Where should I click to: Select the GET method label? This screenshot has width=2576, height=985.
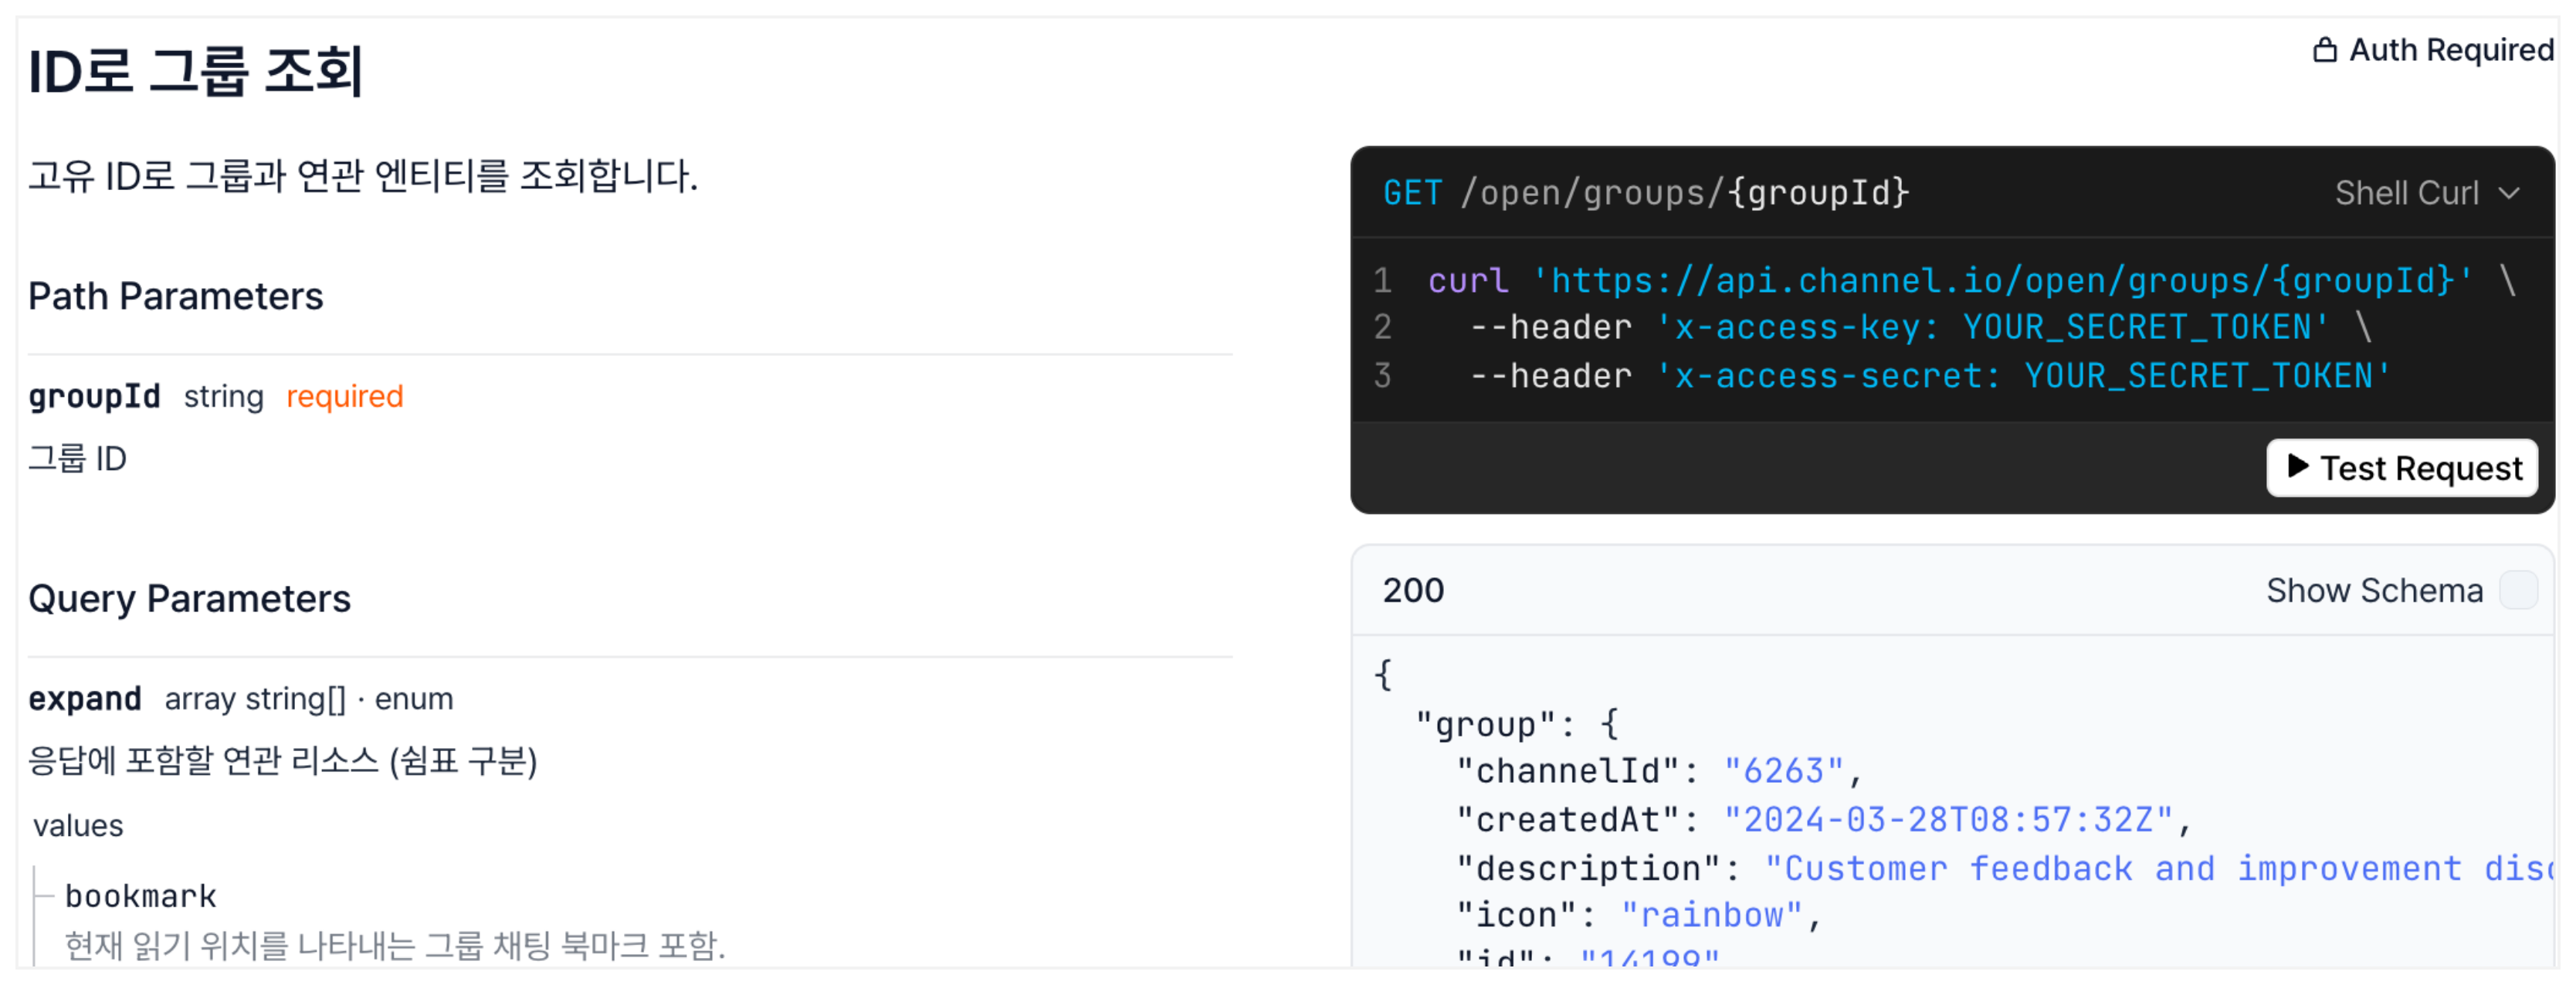[1412, 193]
